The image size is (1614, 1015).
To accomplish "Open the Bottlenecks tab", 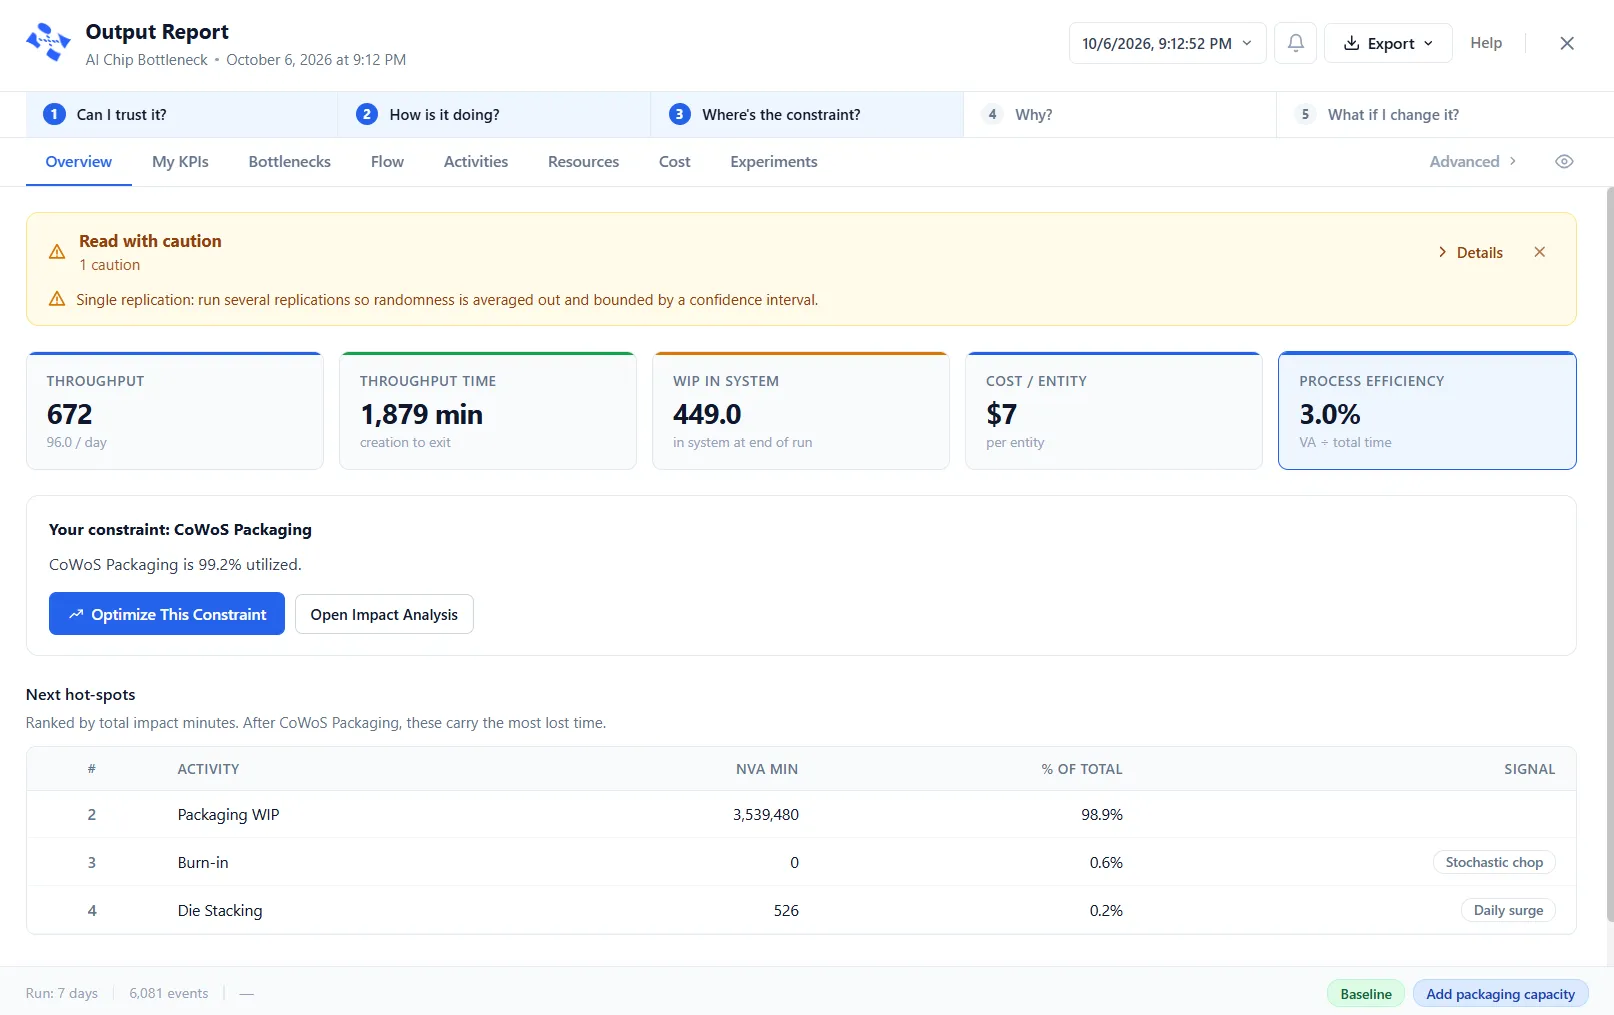I will 290,162.
